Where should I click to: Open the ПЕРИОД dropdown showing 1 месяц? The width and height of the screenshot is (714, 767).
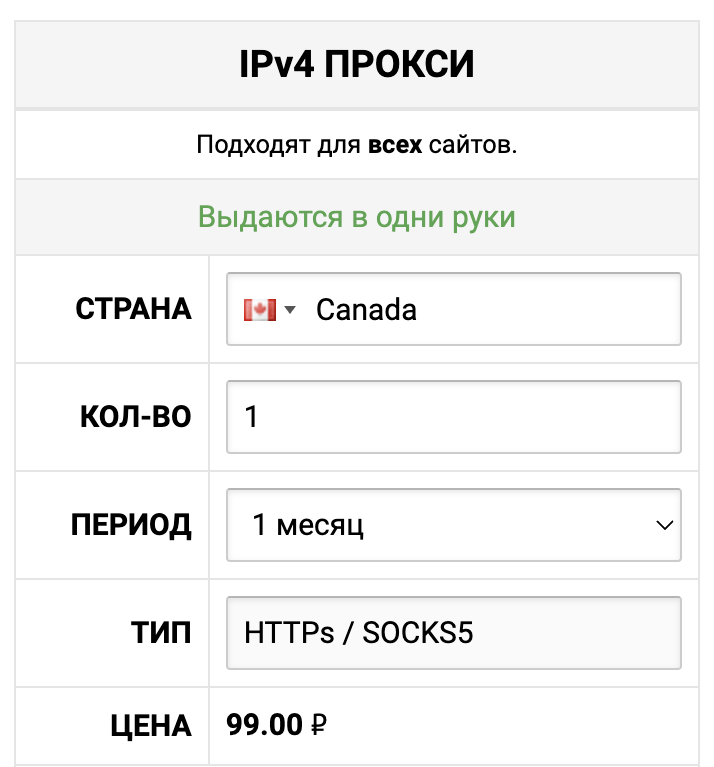(454, 525)
